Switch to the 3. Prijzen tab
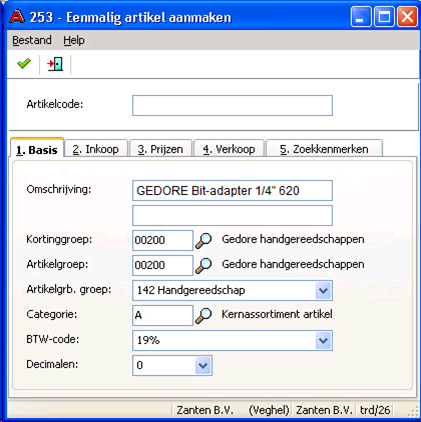Screen dimensions: 421x422 [161, 149]
